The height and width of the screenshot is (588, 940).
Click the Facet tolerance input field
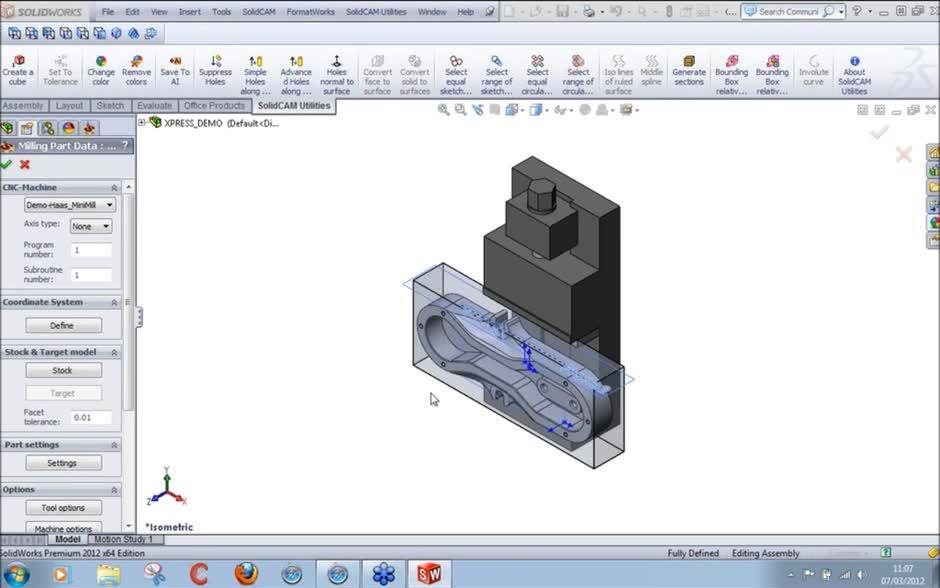[x=91, y=417]
